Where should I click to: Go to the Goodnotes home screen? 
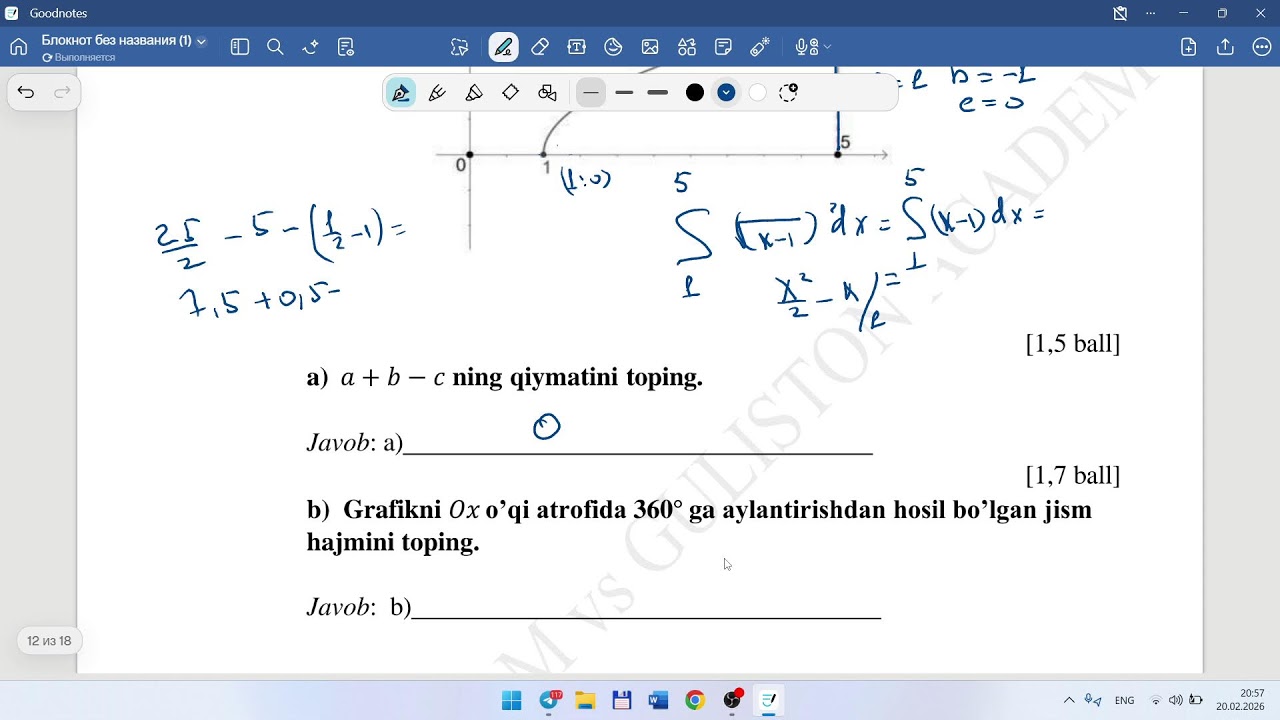pyautogui.click(x=18, y=47)
